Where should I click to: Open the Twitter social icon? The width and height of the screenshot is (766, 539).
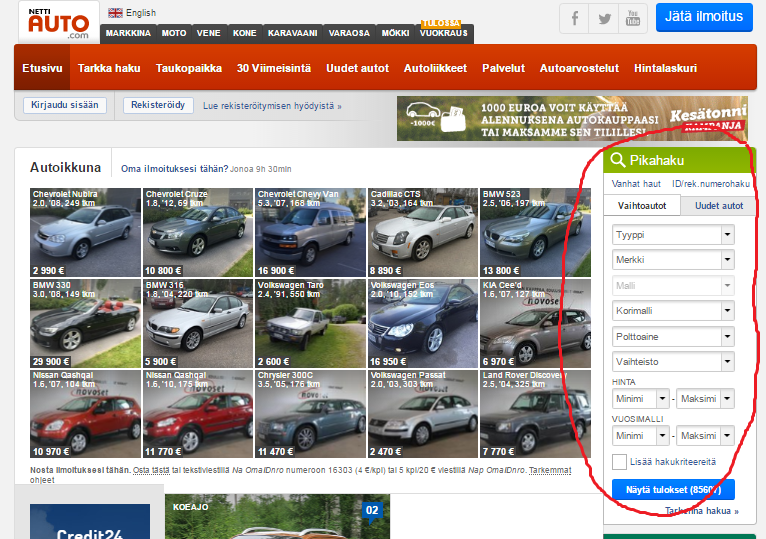point(604,19)
